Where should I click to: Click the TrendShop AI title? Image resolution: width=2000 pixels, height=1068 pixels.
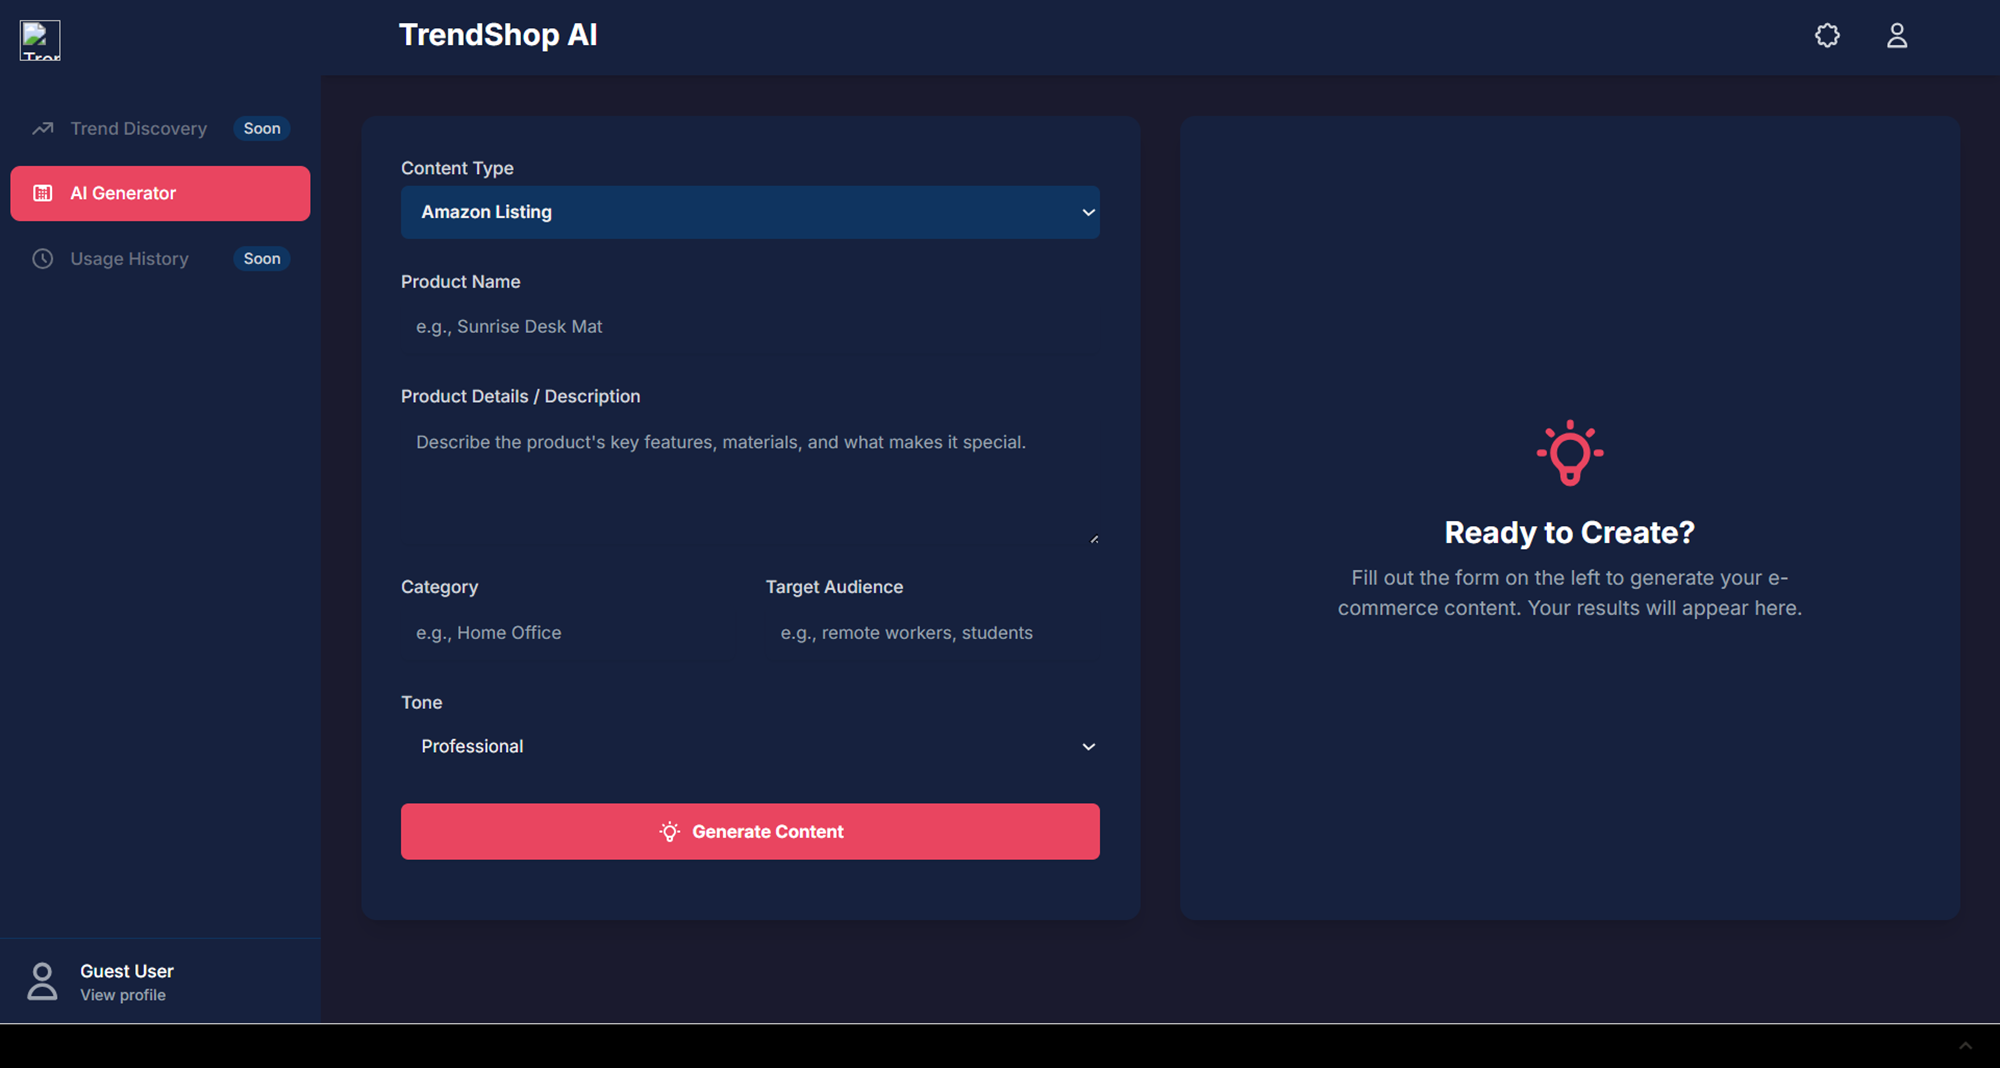point(498,35)
